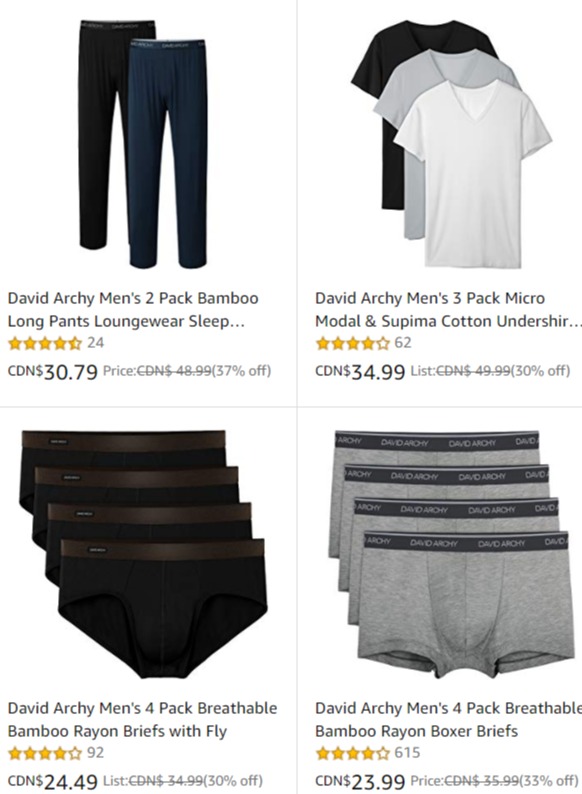
Task: Open the 3 Pack V-neck undershirts image
Action: (451, 143)
